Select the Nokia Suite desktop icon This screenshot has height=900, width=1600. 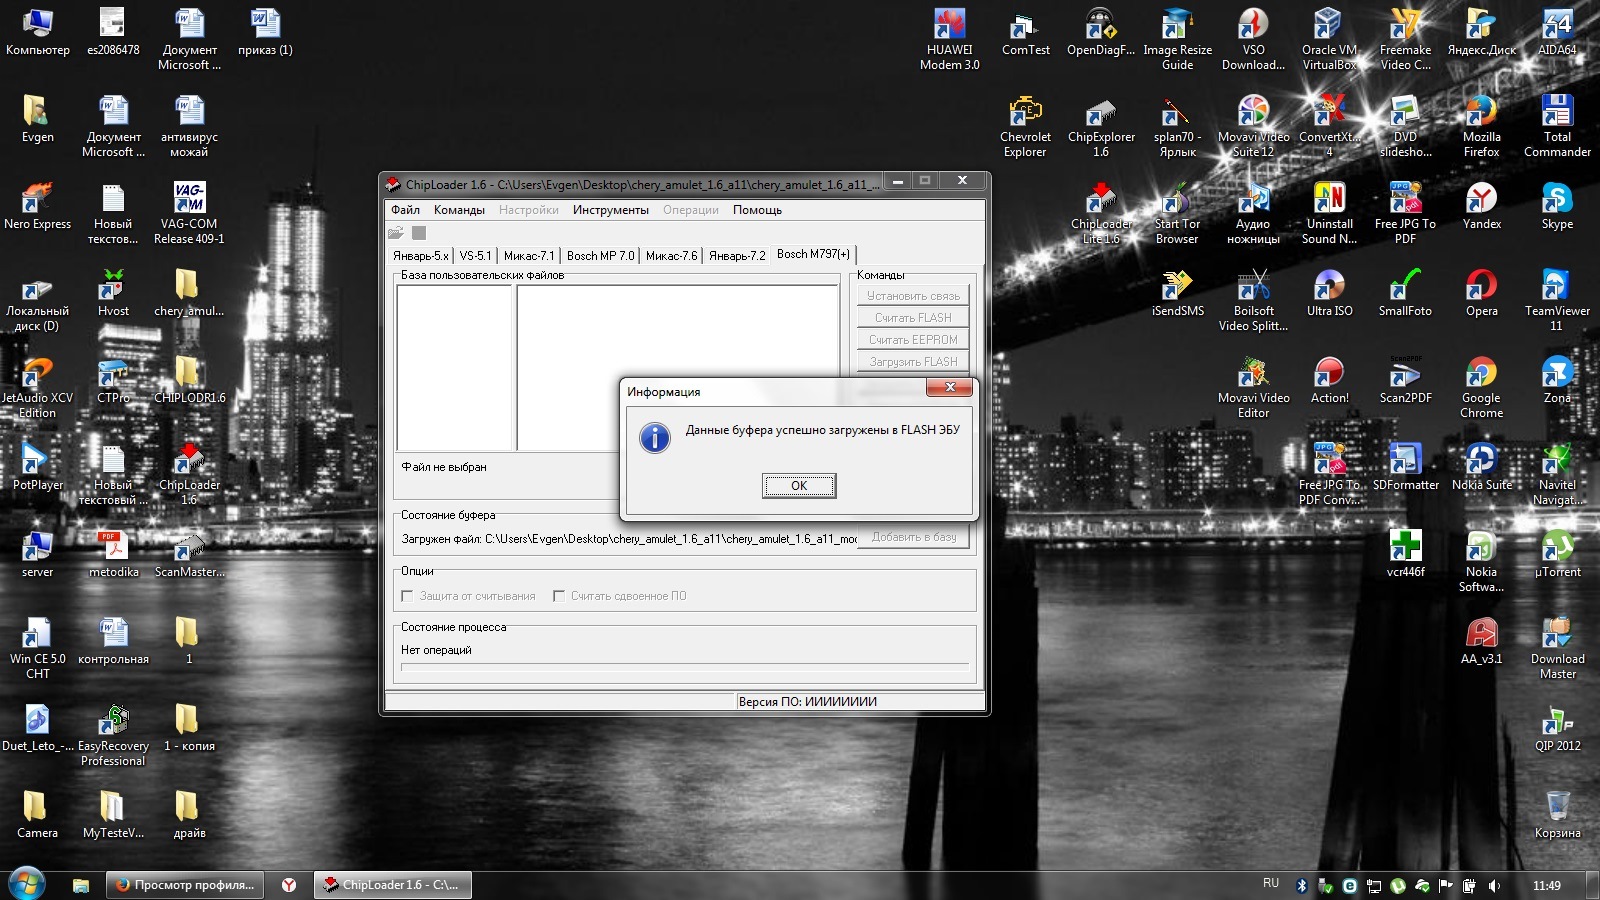click(1481, 467)
